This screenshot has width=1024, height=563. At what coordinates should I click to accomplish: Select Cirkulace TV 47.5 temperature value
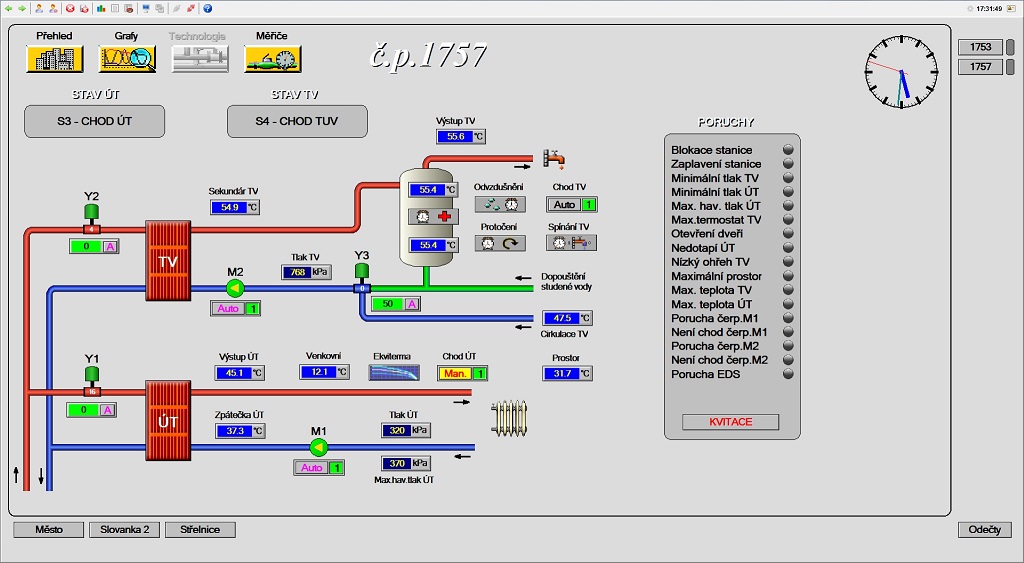click(568, 318)
